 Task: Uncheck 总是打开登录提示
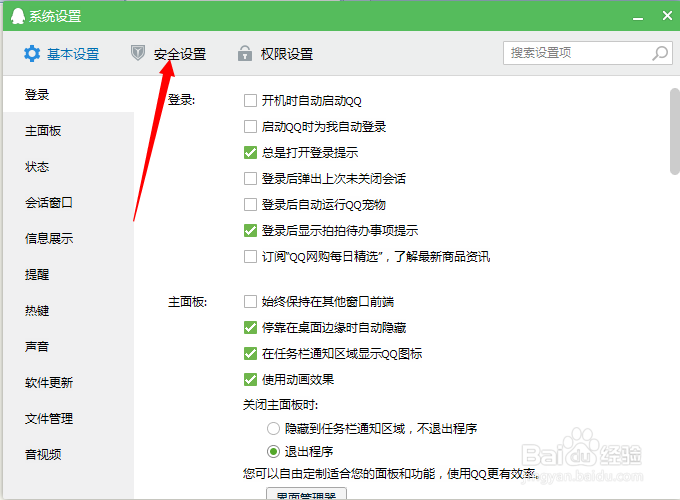pos(250,153)
